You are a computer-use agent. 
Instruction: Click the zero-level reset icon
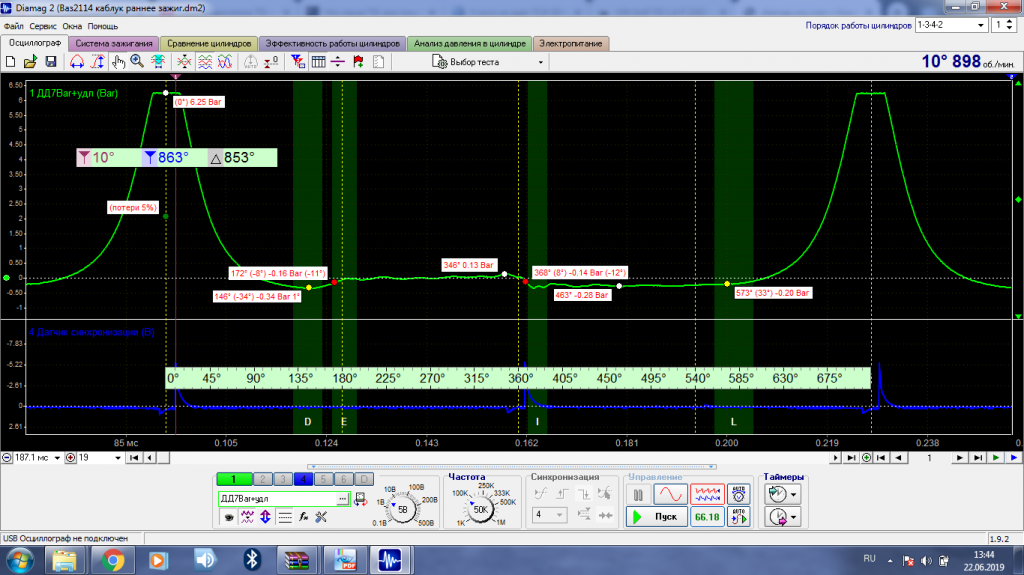click(x=271, y=62)
